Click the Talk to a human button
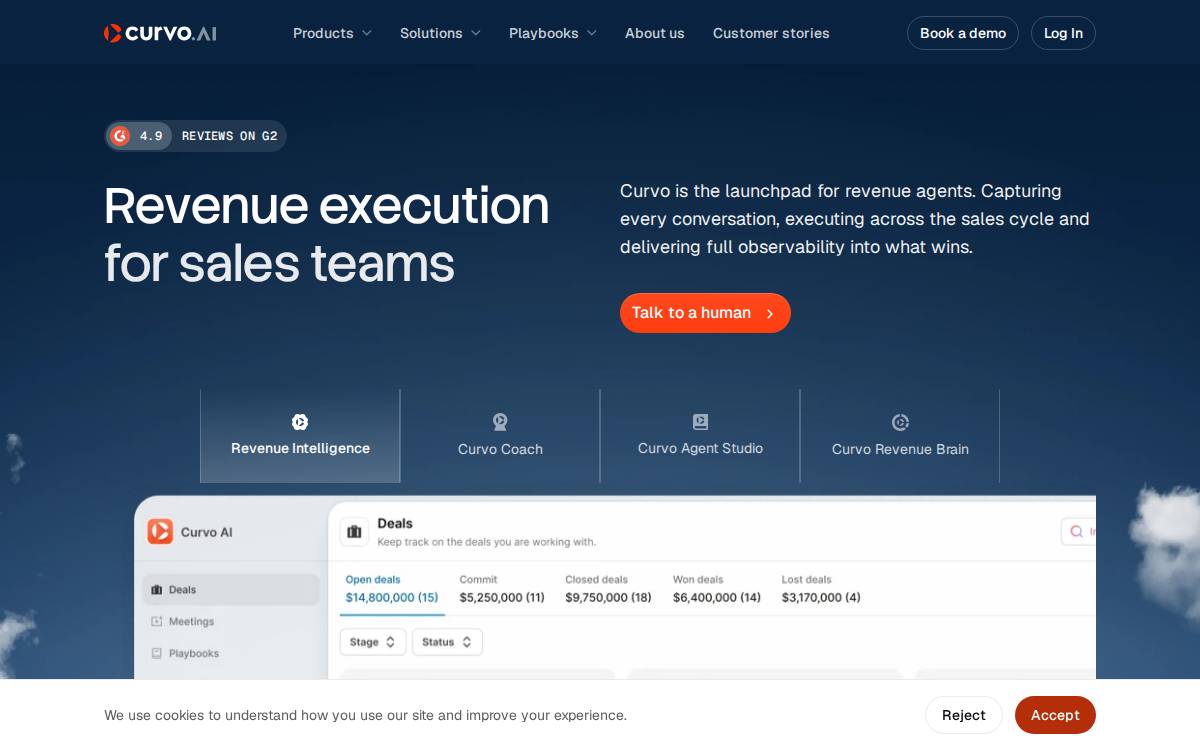 705,313
